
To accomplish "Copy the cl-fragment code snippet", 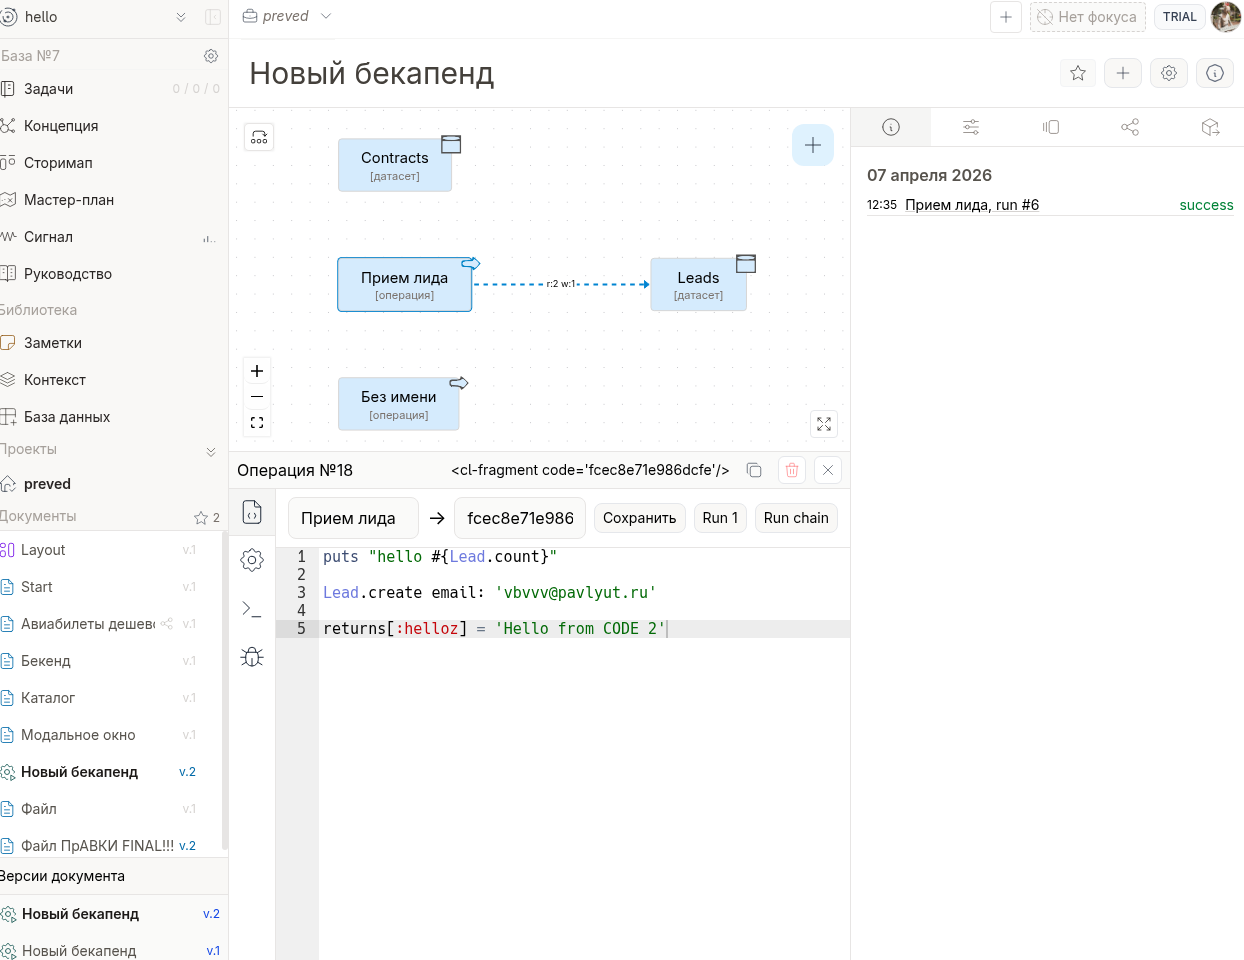I will tap(755, 470).
